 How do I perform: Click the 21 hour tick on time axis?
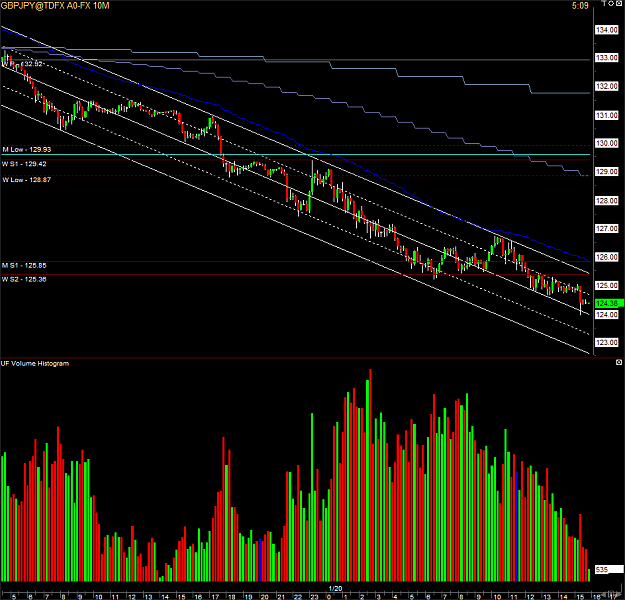281,597
